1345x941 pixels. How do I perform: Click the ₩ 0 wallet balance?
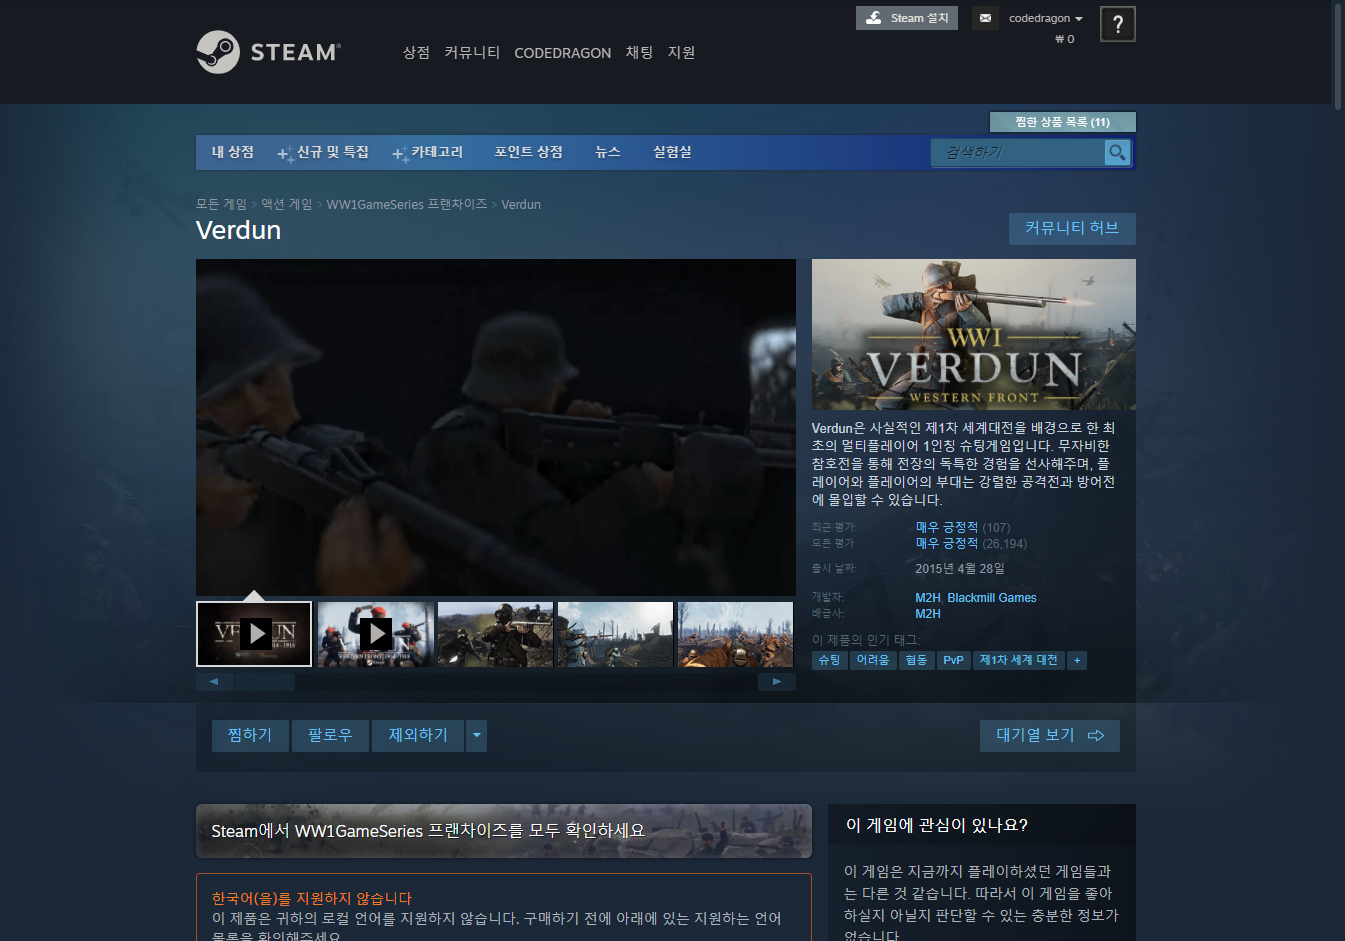tap(1064, 39)
